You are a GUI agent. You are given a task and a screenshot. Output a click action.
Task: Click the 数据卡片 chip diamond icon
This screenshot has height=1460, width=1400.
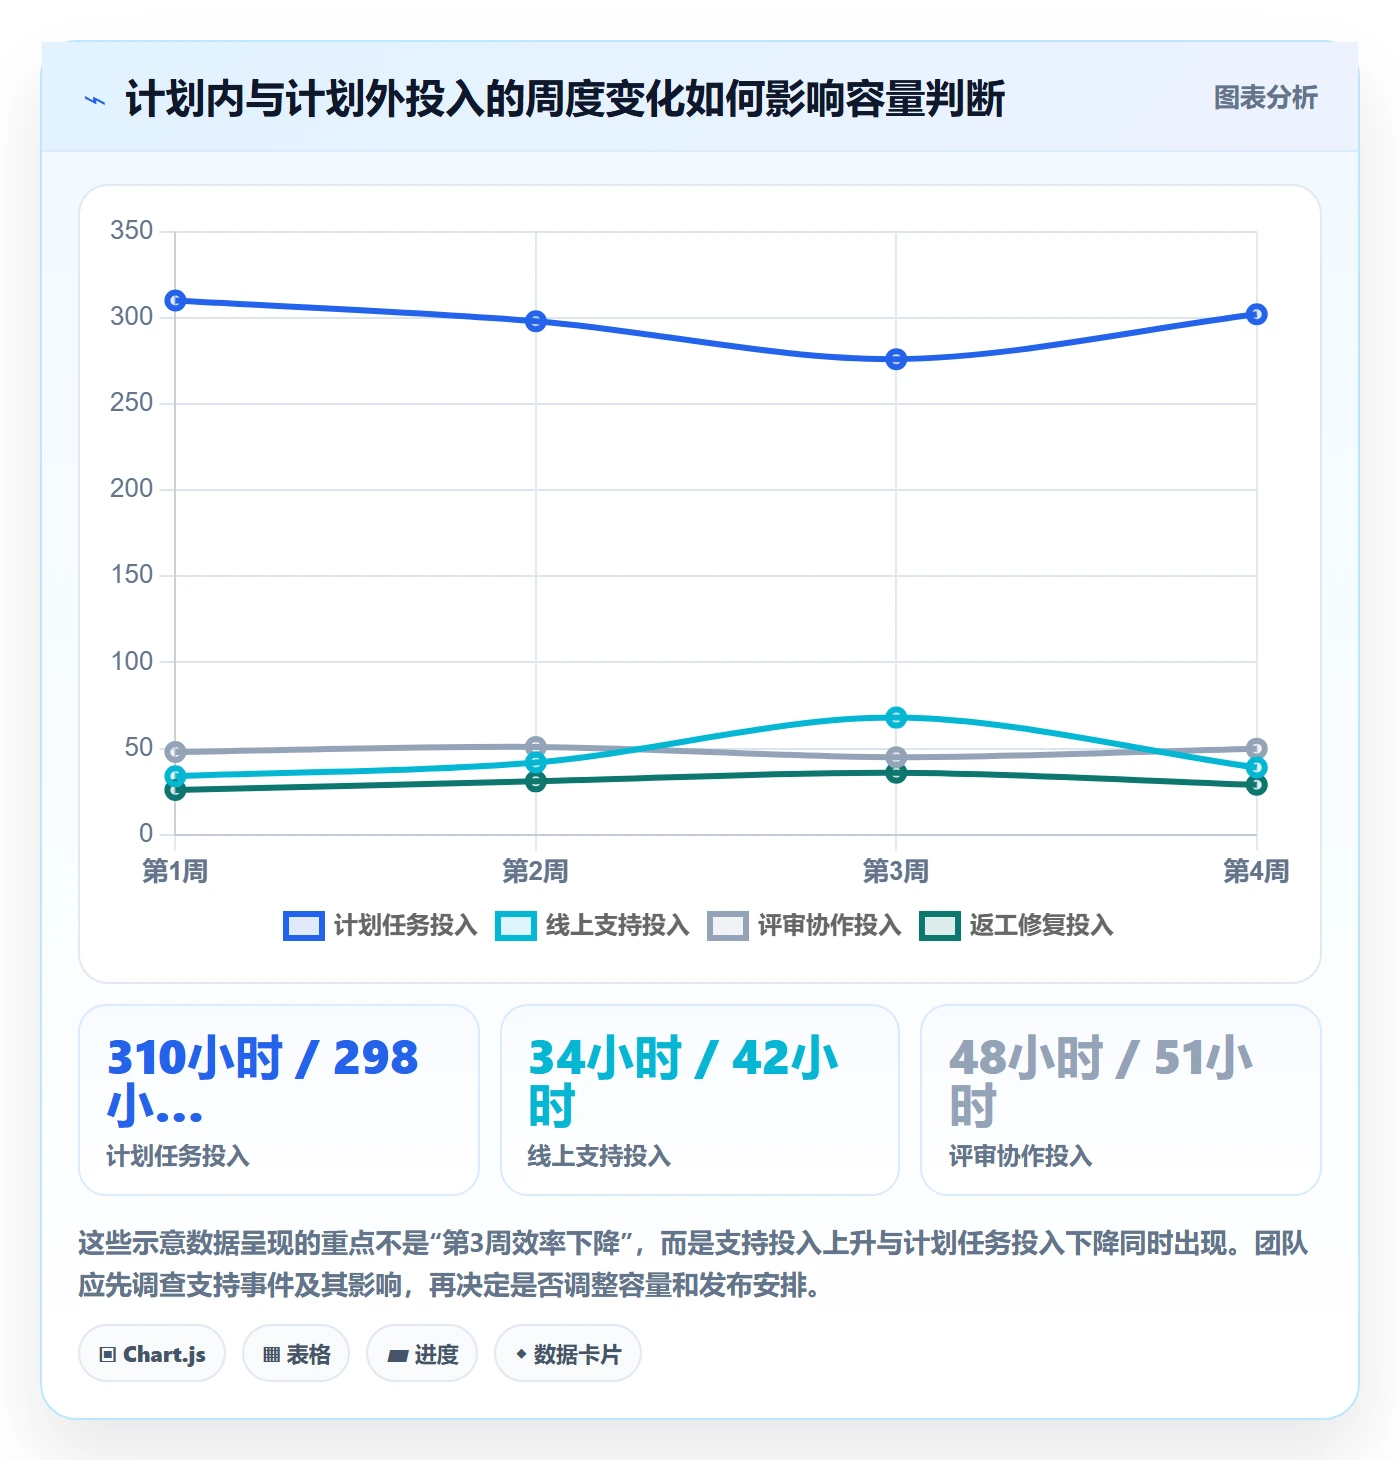[521, 1354]
